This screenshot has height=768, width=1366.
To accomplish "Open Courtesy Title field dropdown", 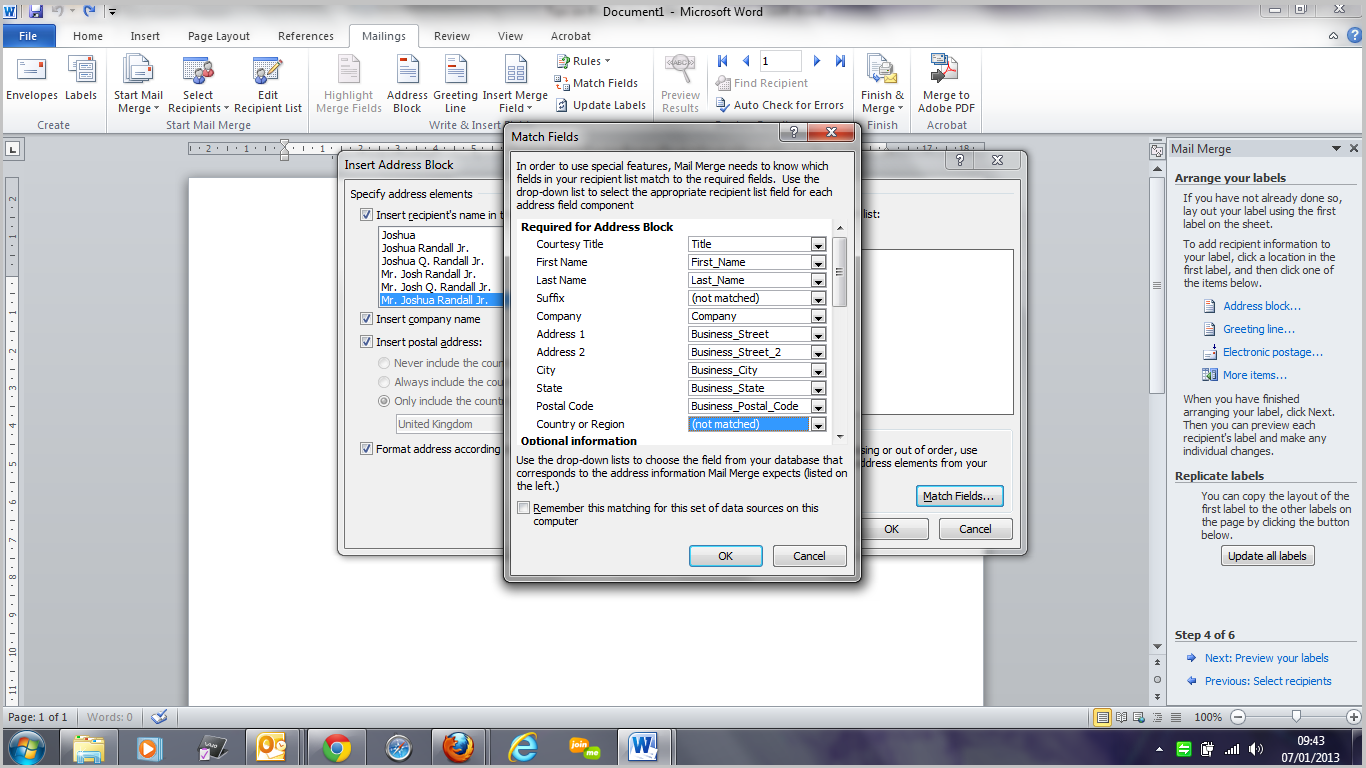I will click(818, 244).
